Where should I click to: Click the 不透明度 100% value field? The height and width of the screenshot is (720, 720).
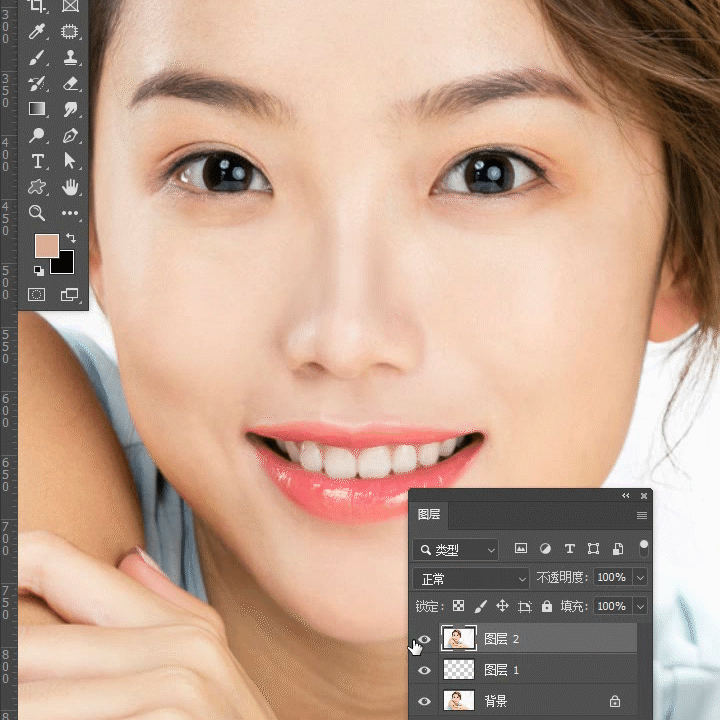613,578
